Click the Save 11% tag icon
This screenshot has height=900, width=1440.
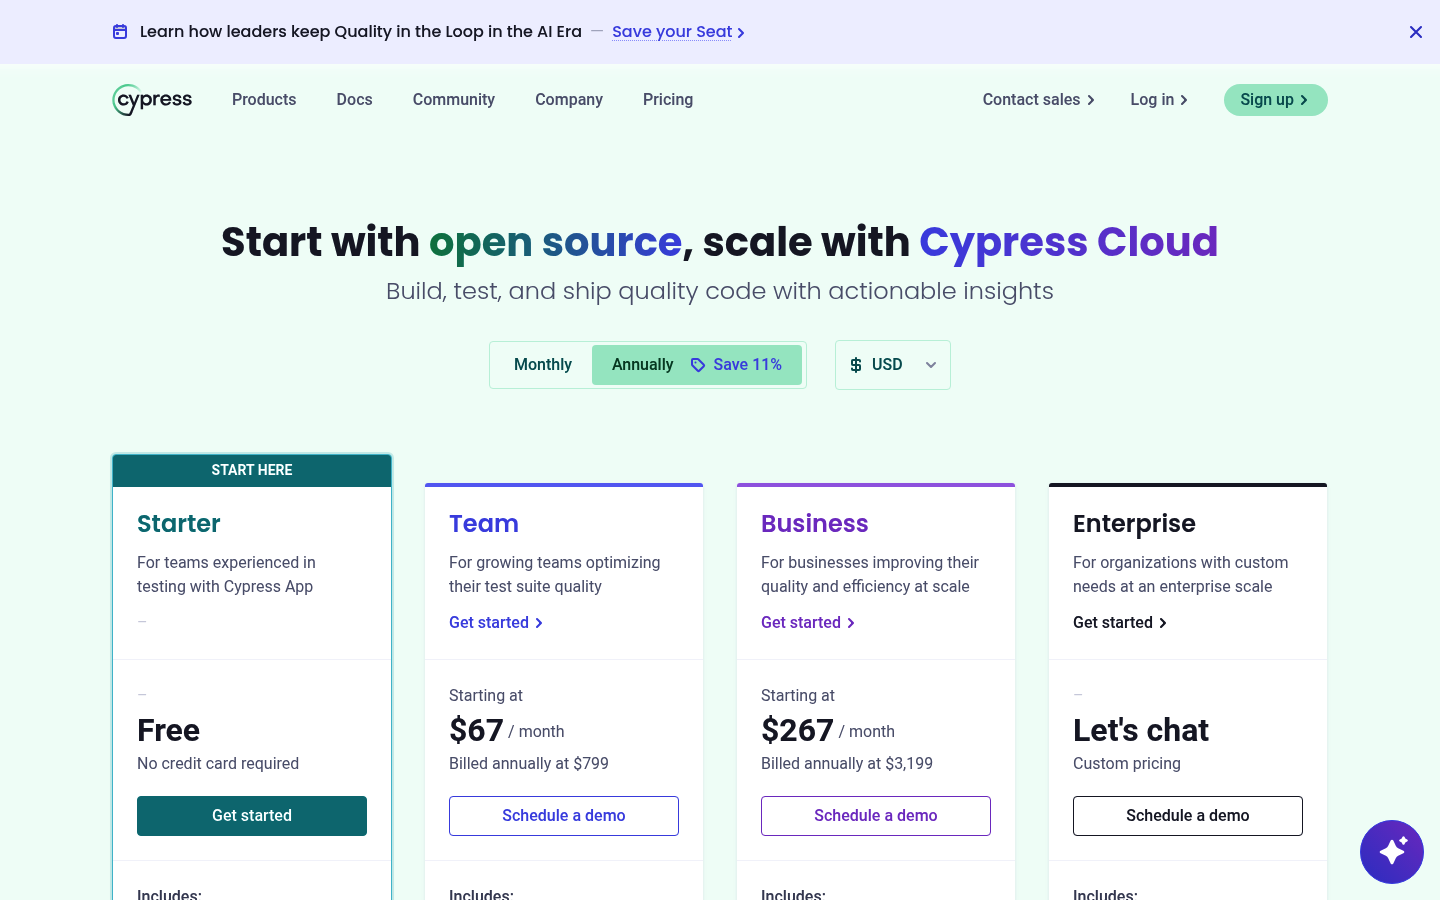[x=698, y=365]
